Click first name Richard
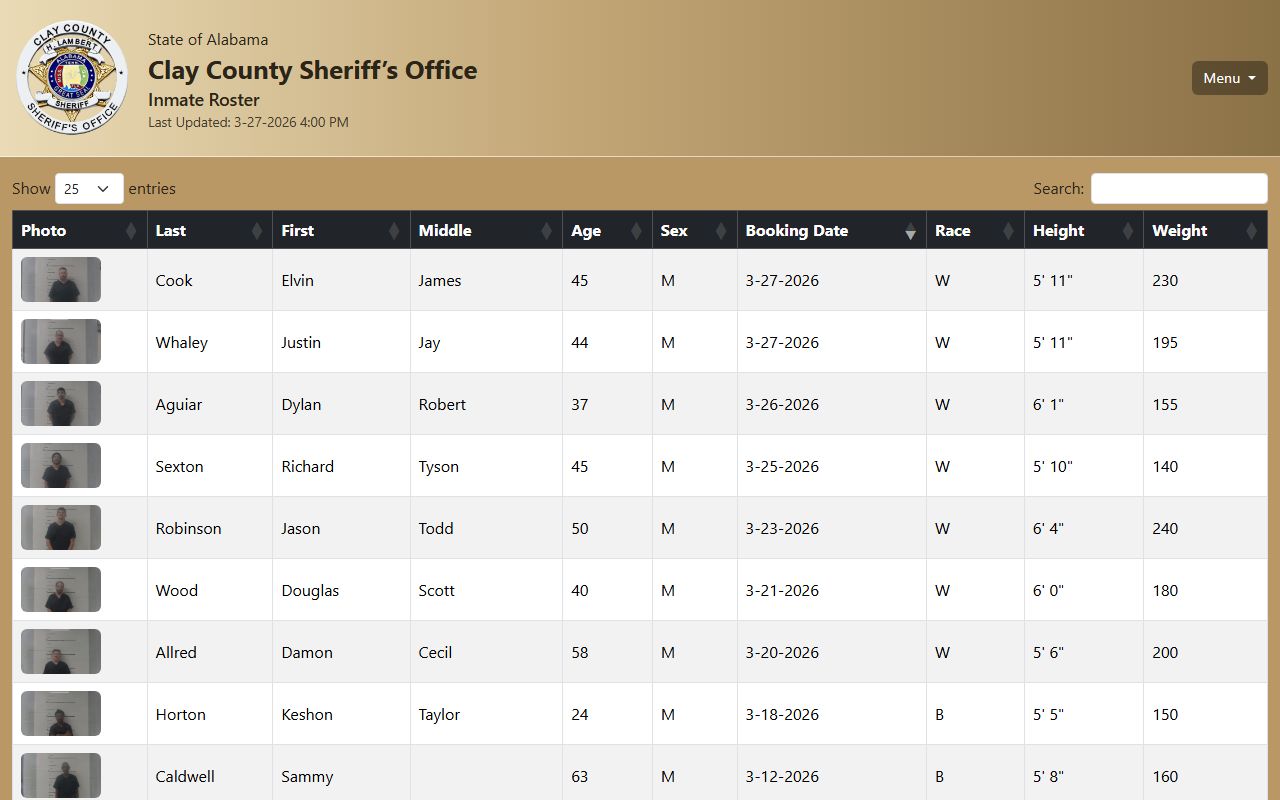Screen dimensions: 1280x800 (x=308, y=467)
